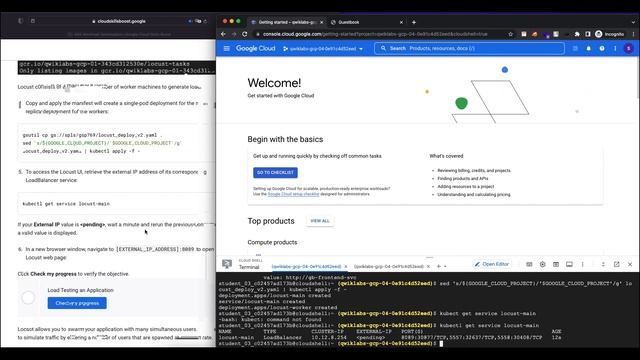Open the purple account avatar
Image resolution: width=640 pixels, height=360 pixels.
click(629, 49)
